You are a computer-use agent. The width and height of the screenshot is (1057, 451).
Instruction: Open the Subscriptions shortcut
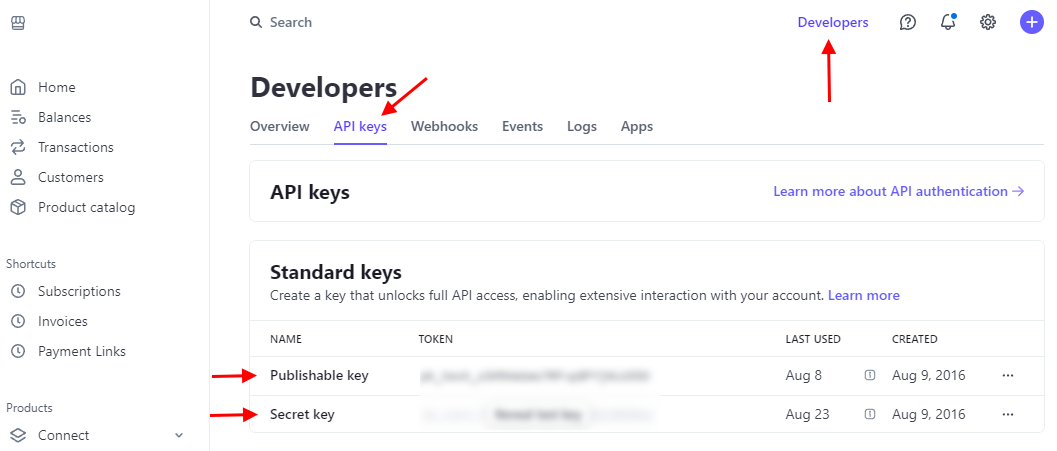point(79,291)
